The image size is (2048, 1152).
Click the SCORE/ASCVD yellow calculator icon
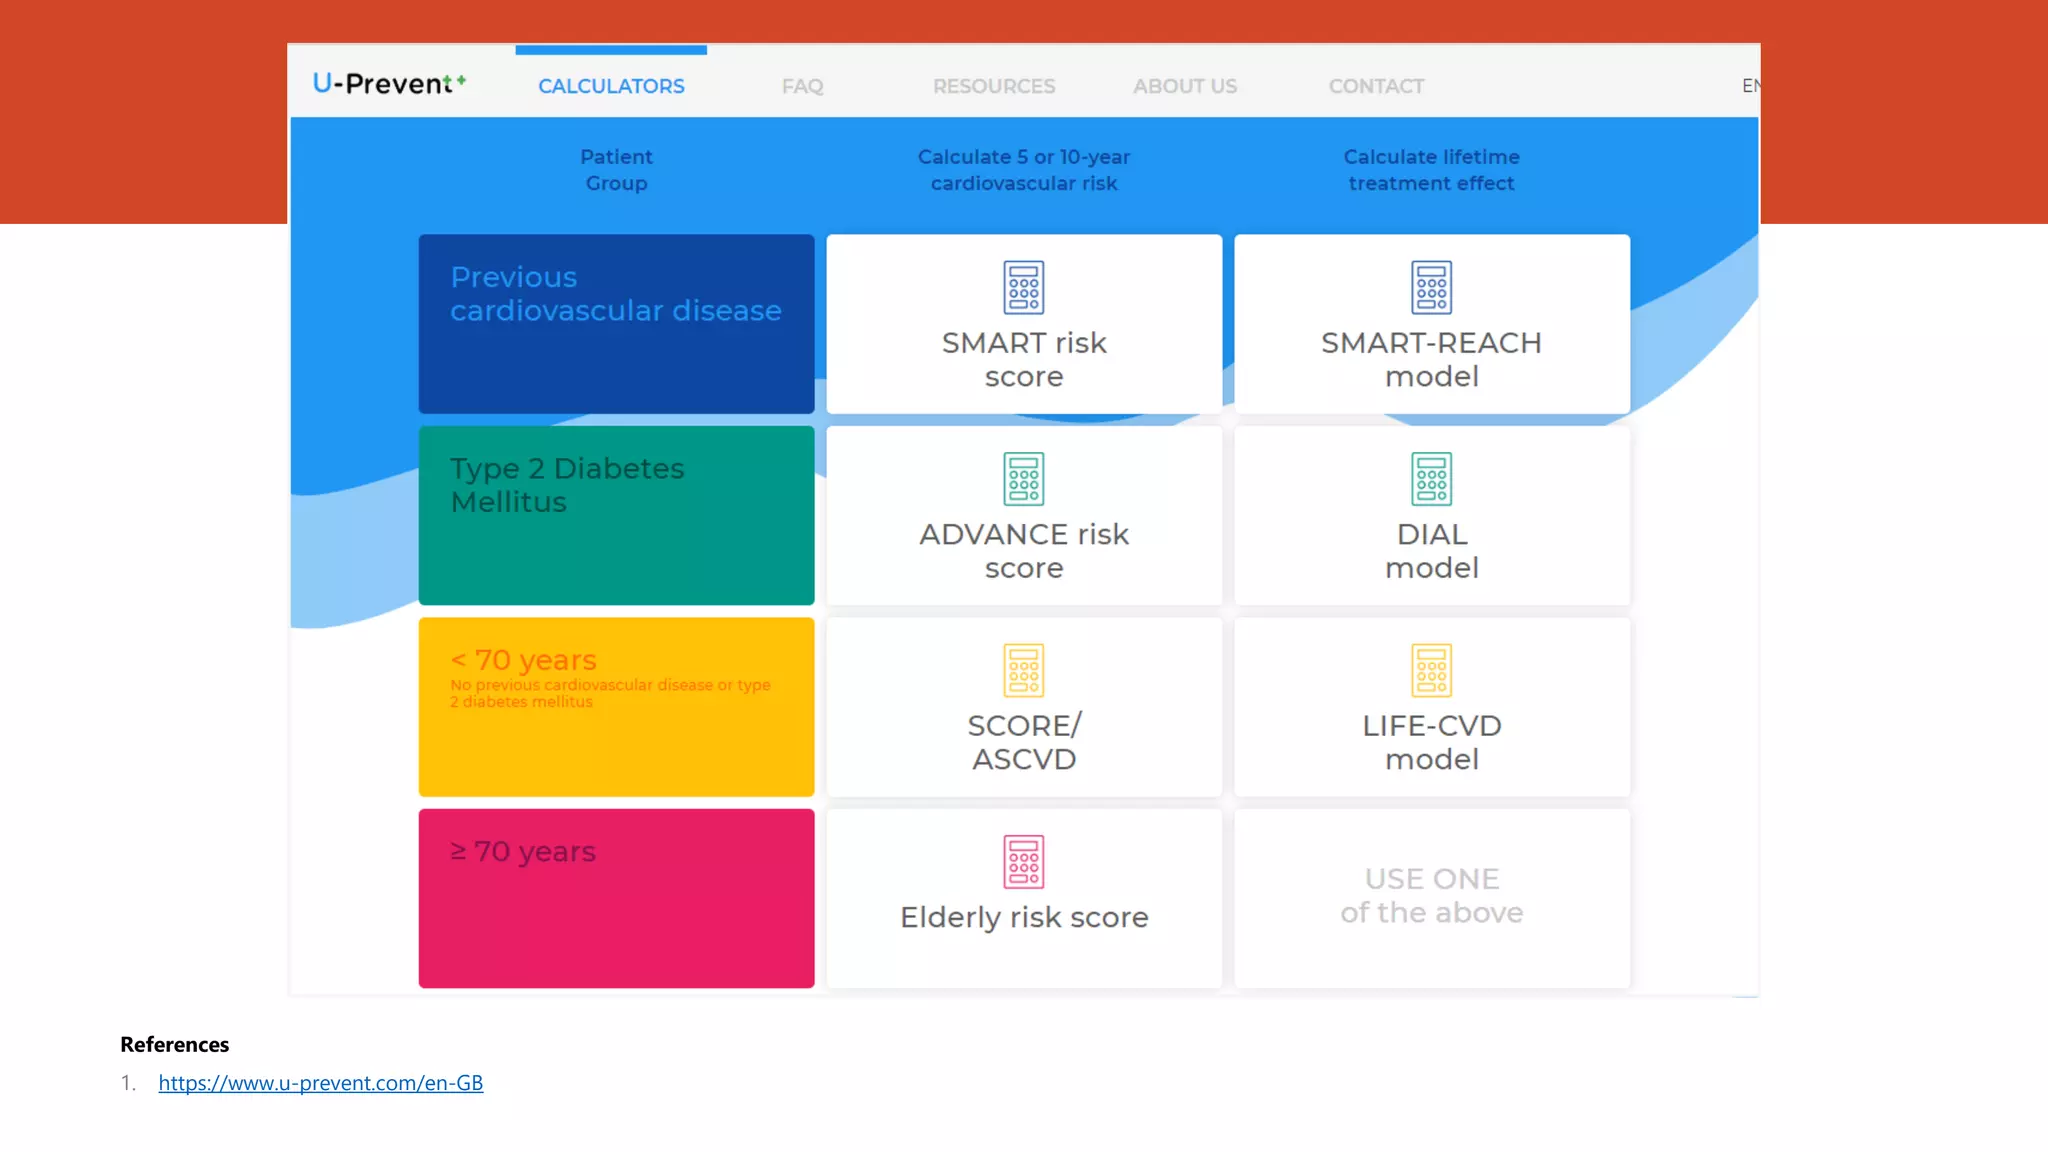1023,670
